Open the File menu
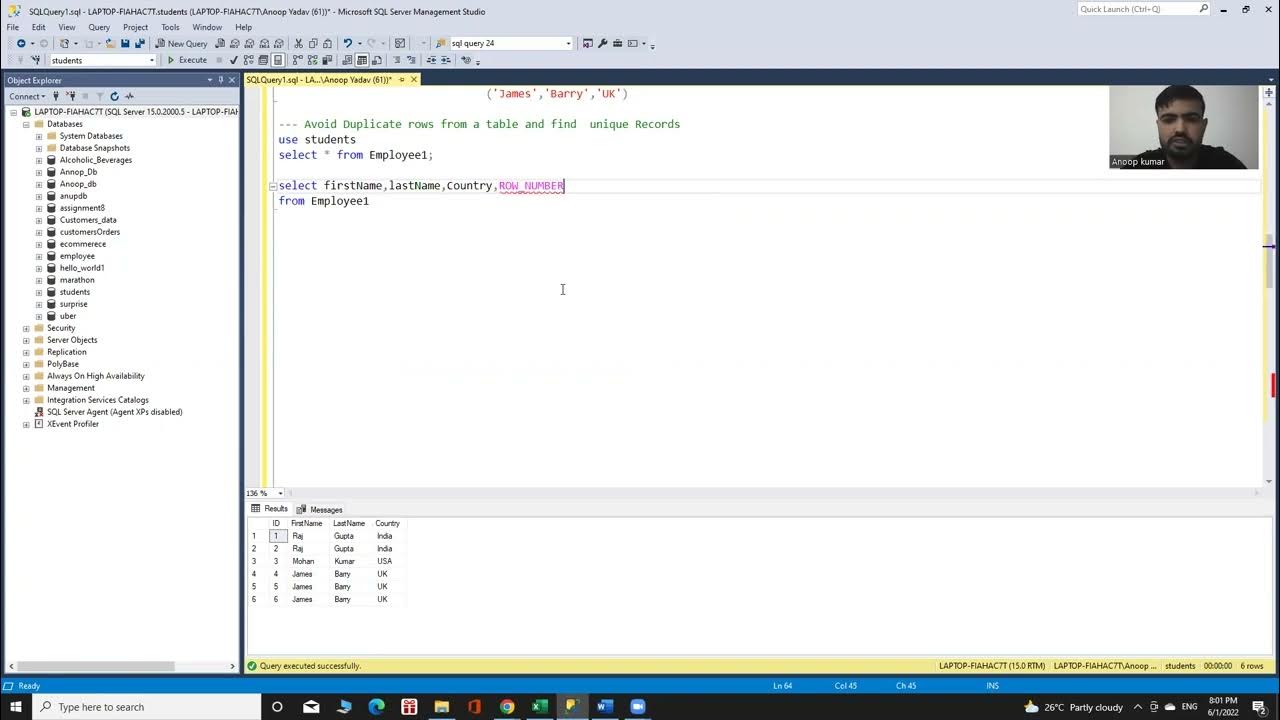 point(13,27)
